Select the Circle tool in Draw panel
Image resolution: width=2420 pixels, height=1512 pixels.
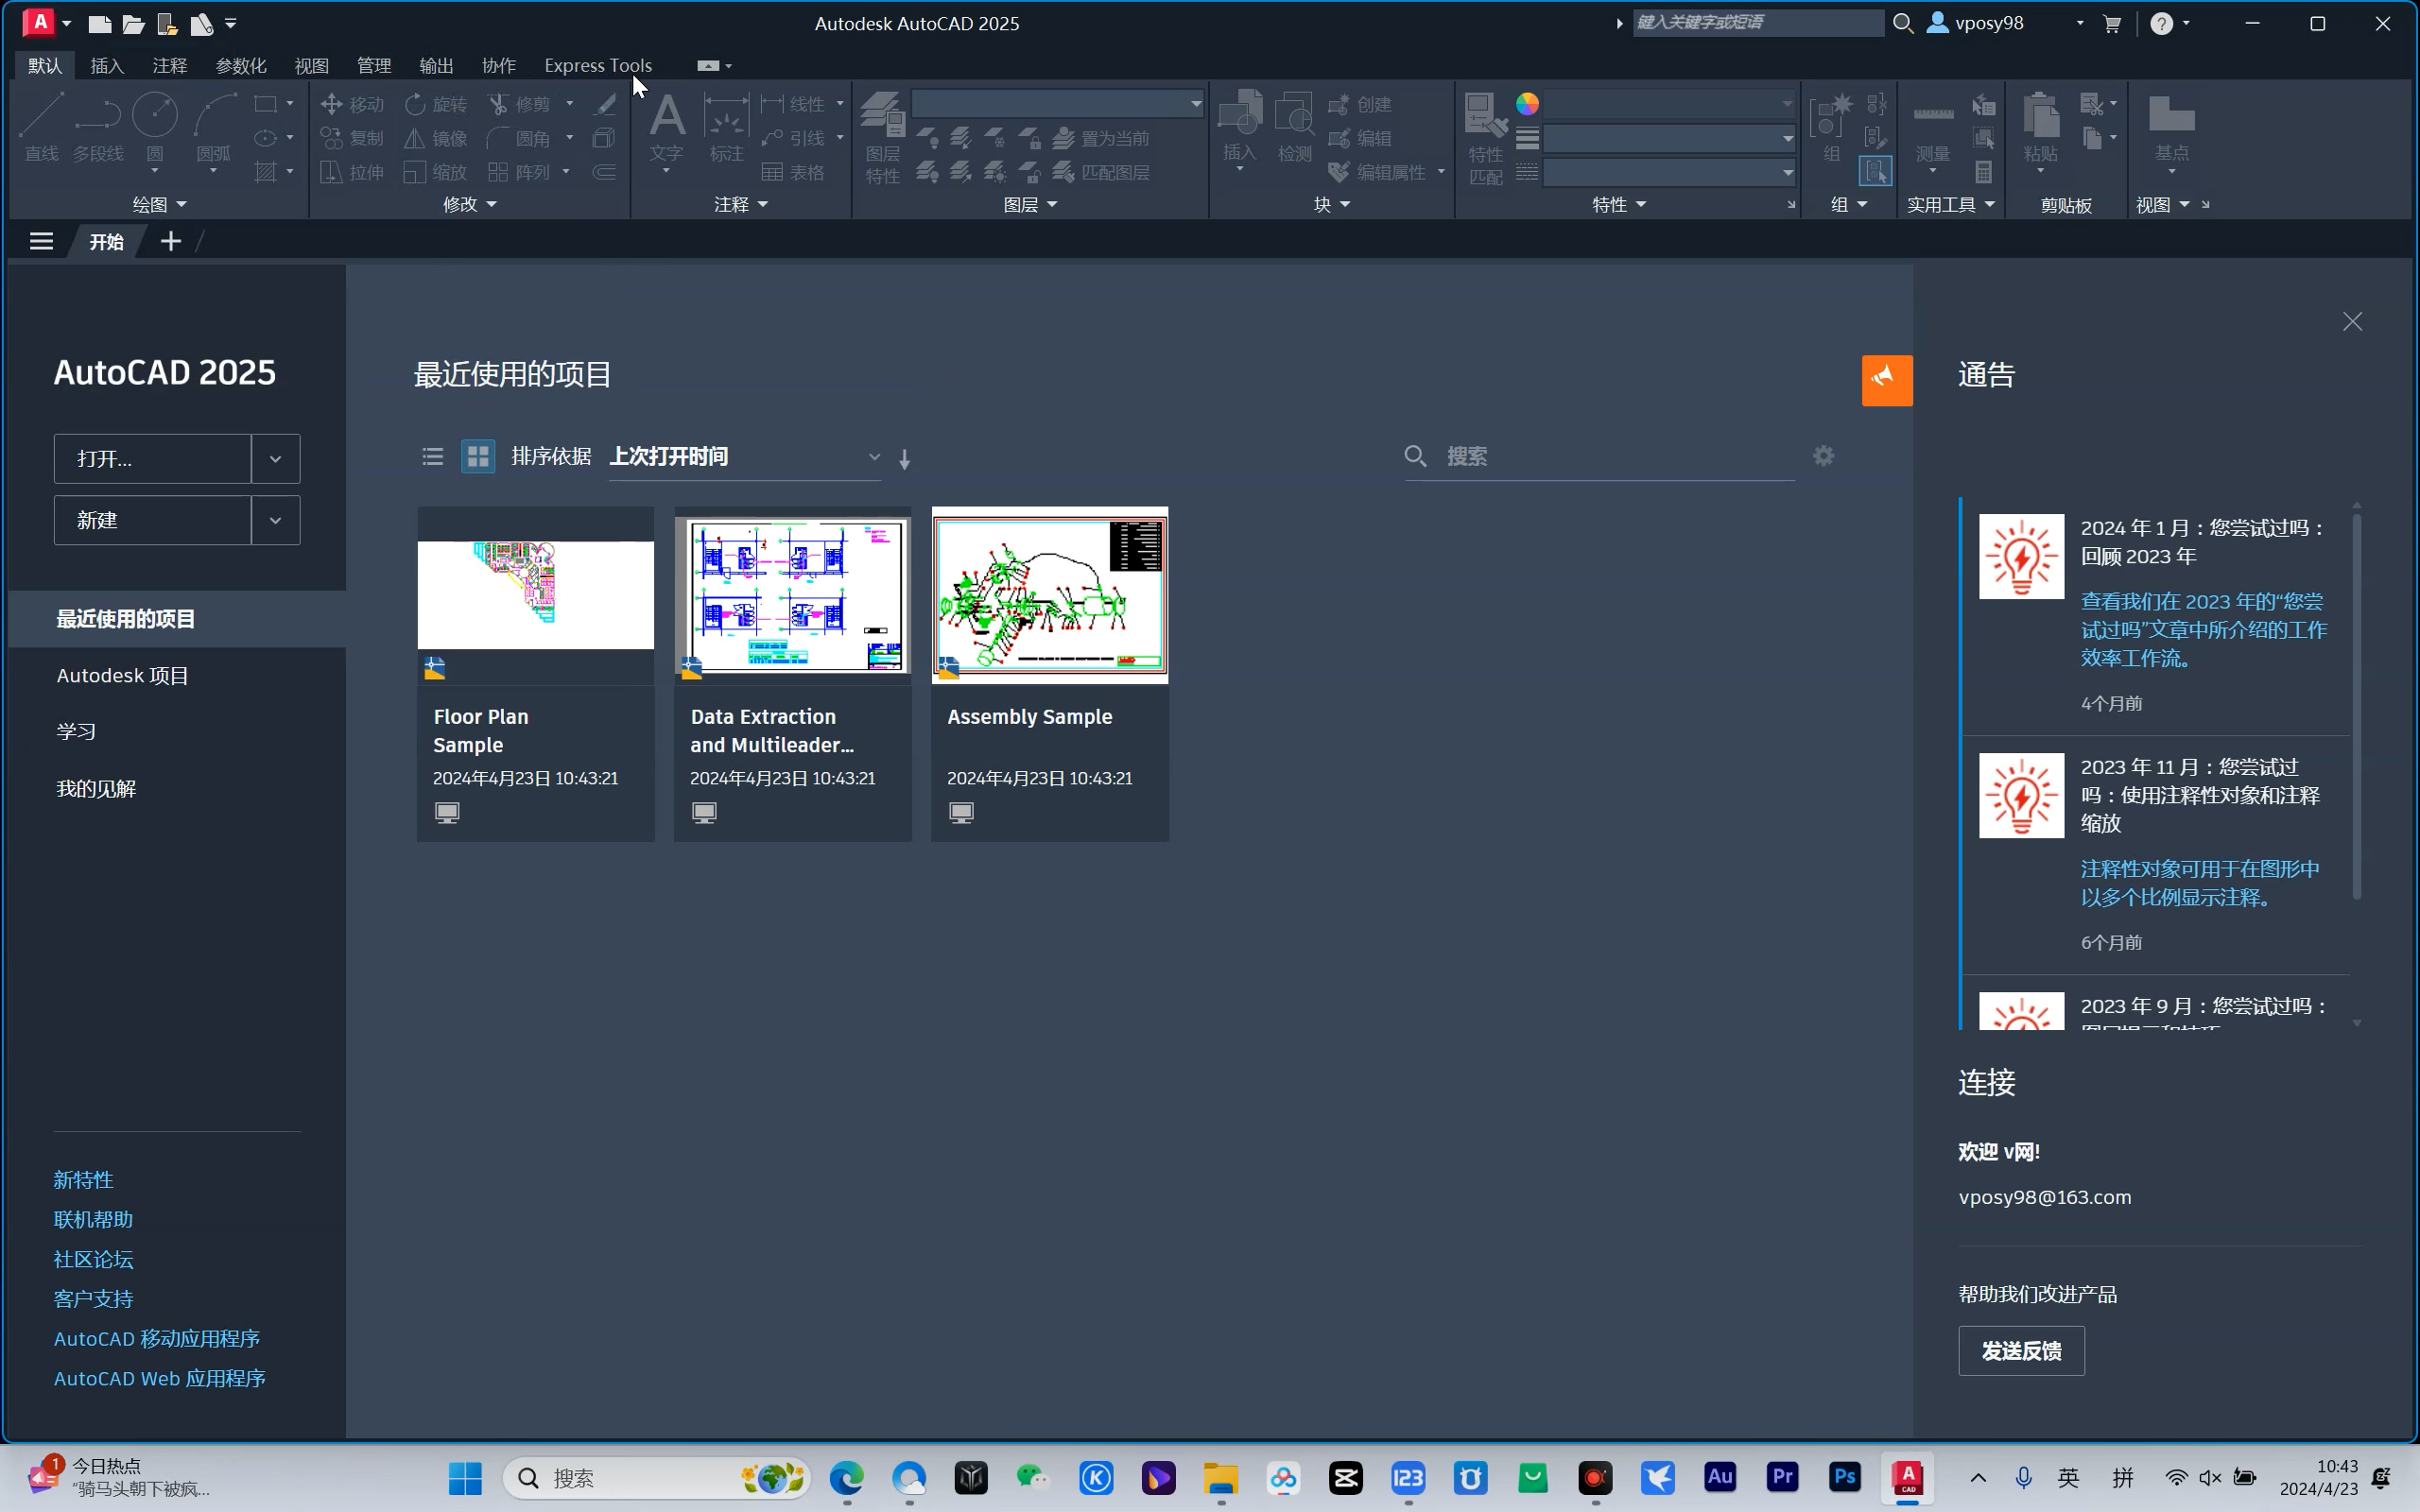click(155, 125)
